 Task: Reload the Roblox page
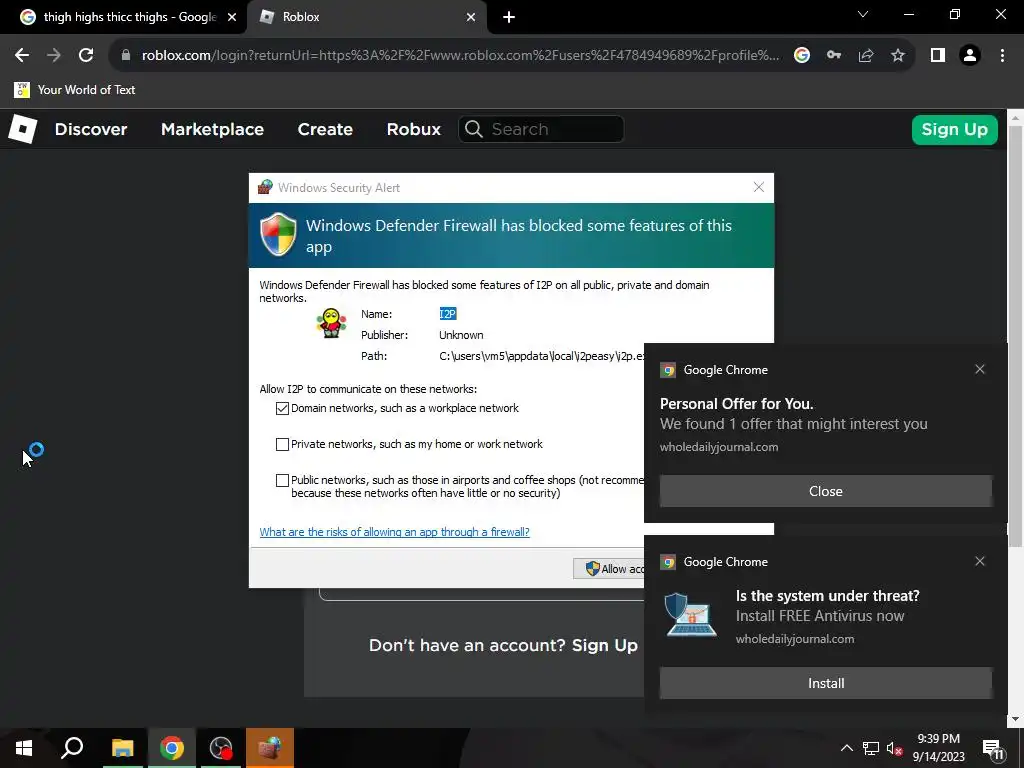click(86, 56)
